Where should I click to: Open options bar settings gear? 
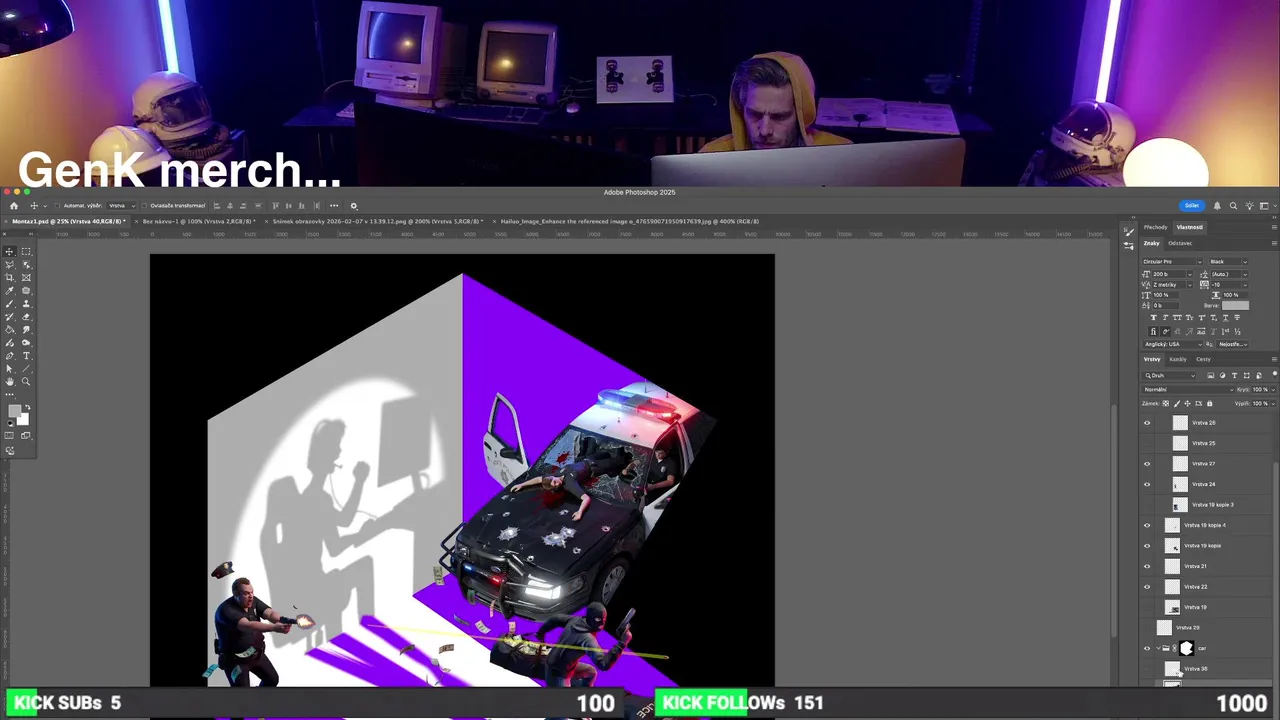(353, 206)
